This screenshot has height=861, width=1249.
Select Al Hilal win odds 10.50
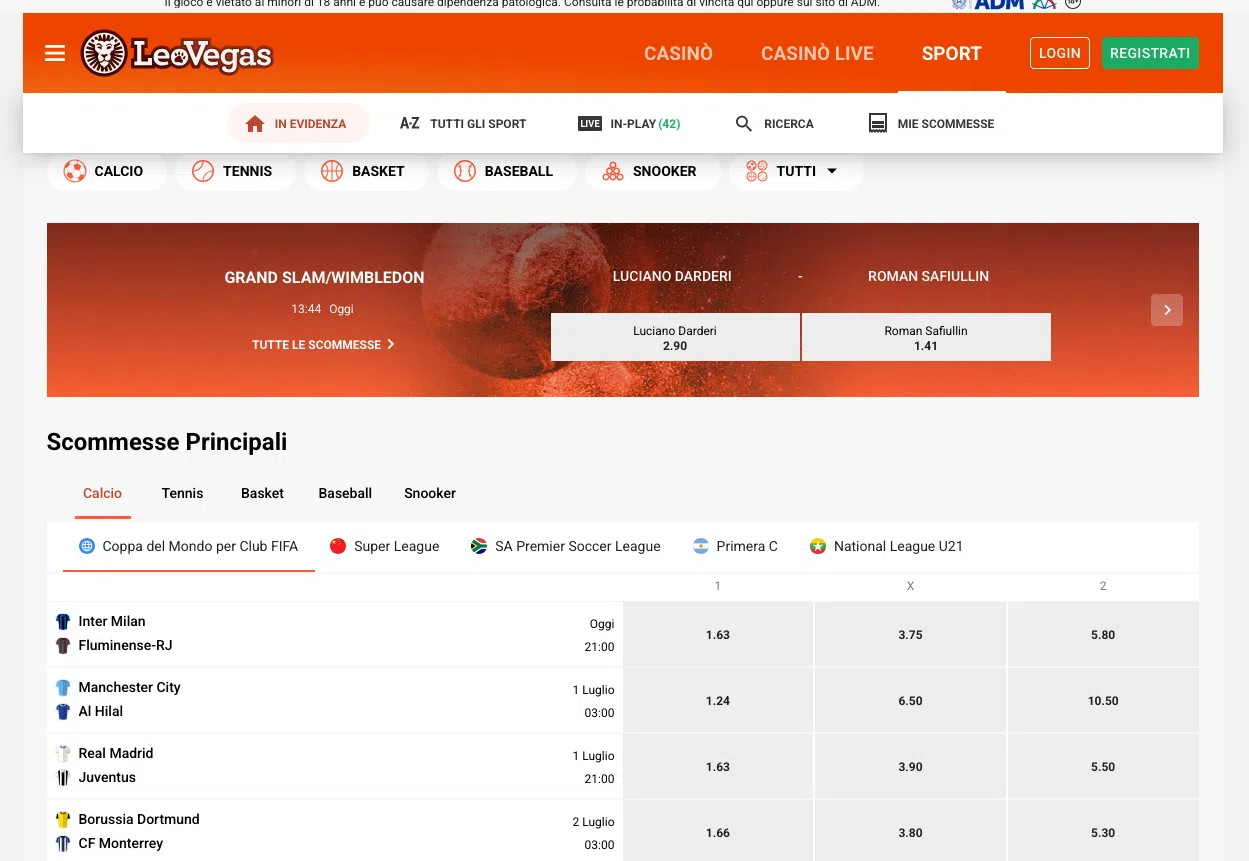(1103, 700)
